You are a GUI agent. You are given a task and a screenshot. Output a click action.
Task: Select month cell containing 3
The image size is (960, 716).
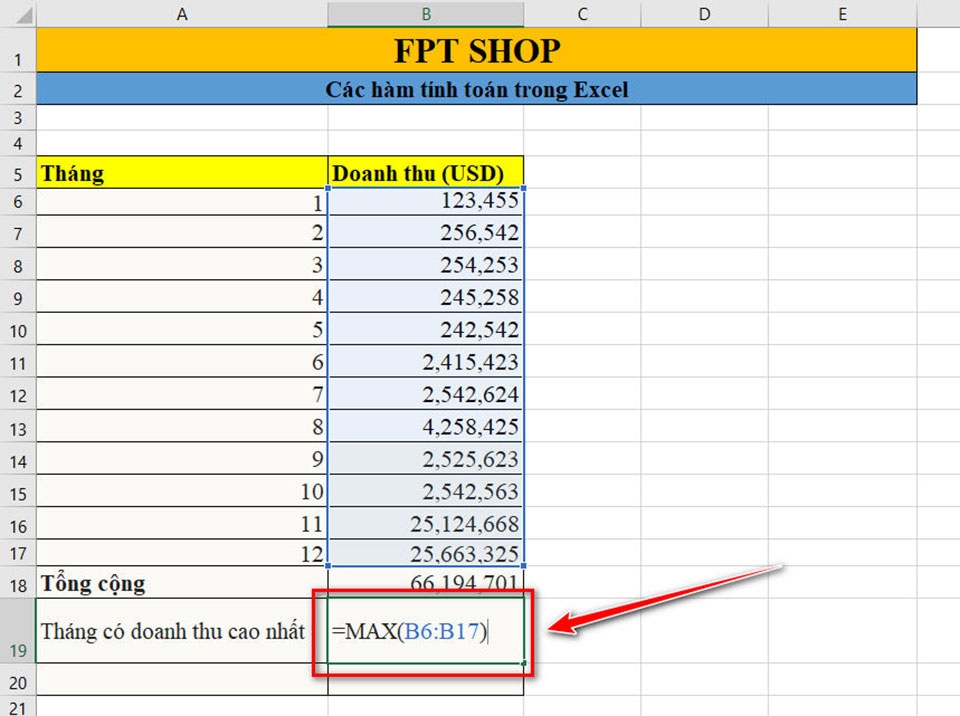click(x=182, y=264)
